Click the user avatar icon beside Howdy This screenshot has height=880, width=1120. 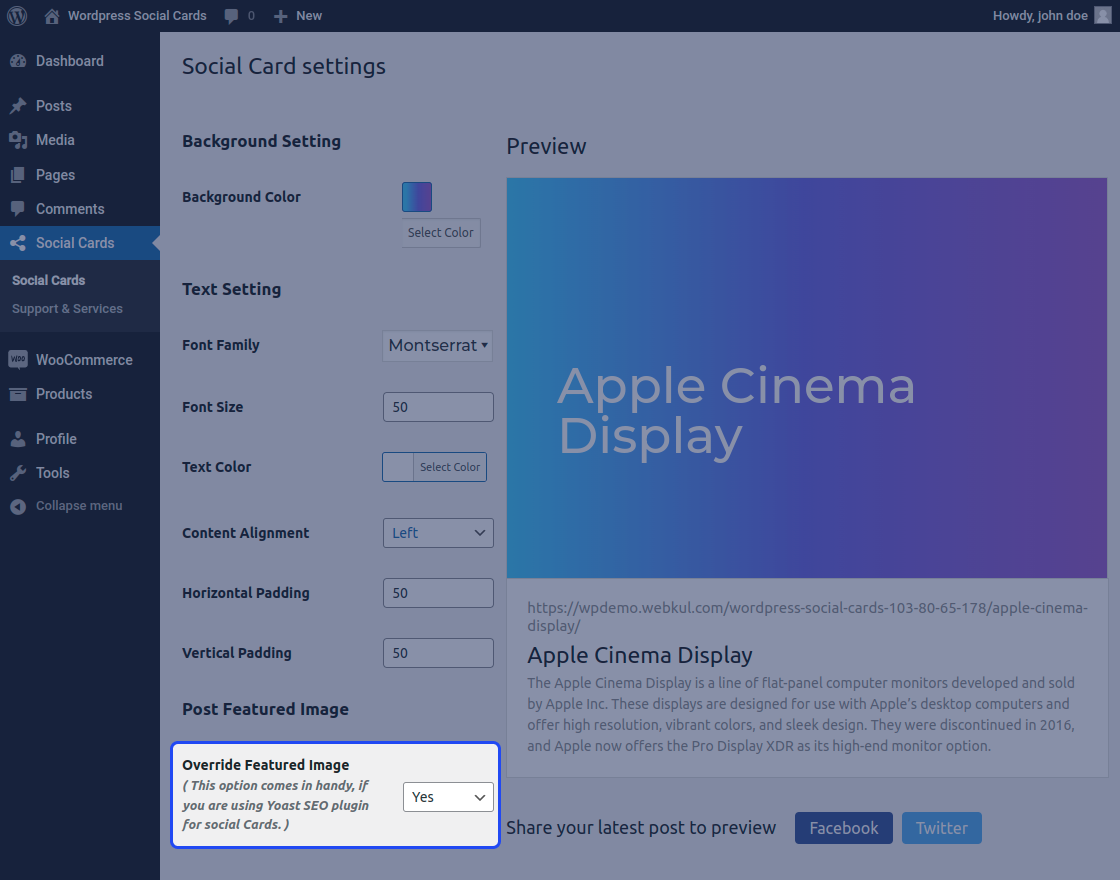pos(1102,15)
